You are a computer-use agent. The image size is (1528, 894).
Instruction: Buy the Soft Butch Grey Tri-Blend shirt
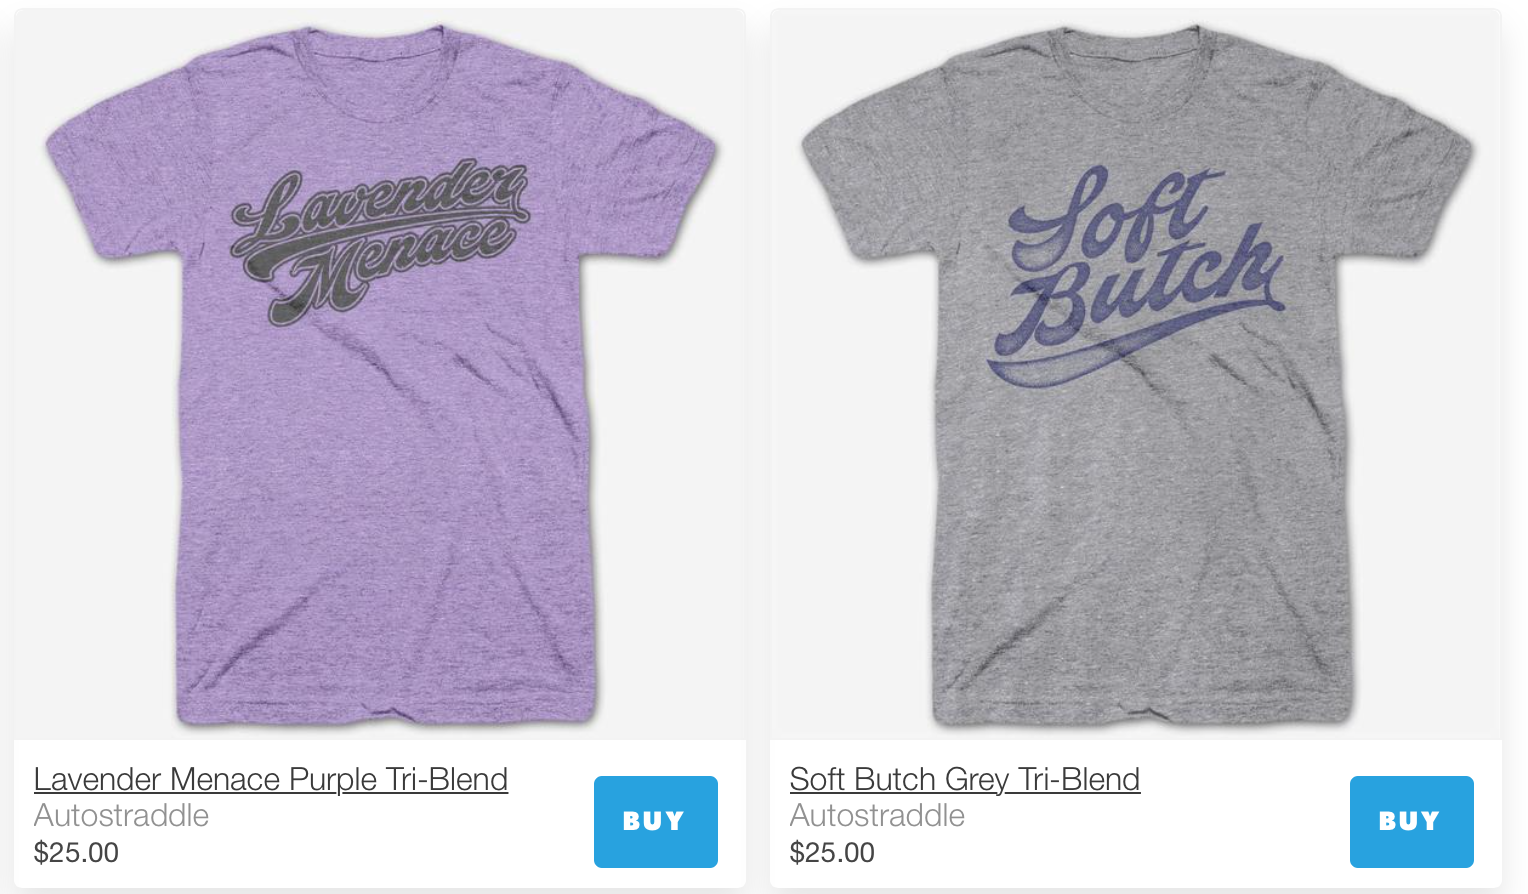pyautogui.click(x=1411, y=821)
